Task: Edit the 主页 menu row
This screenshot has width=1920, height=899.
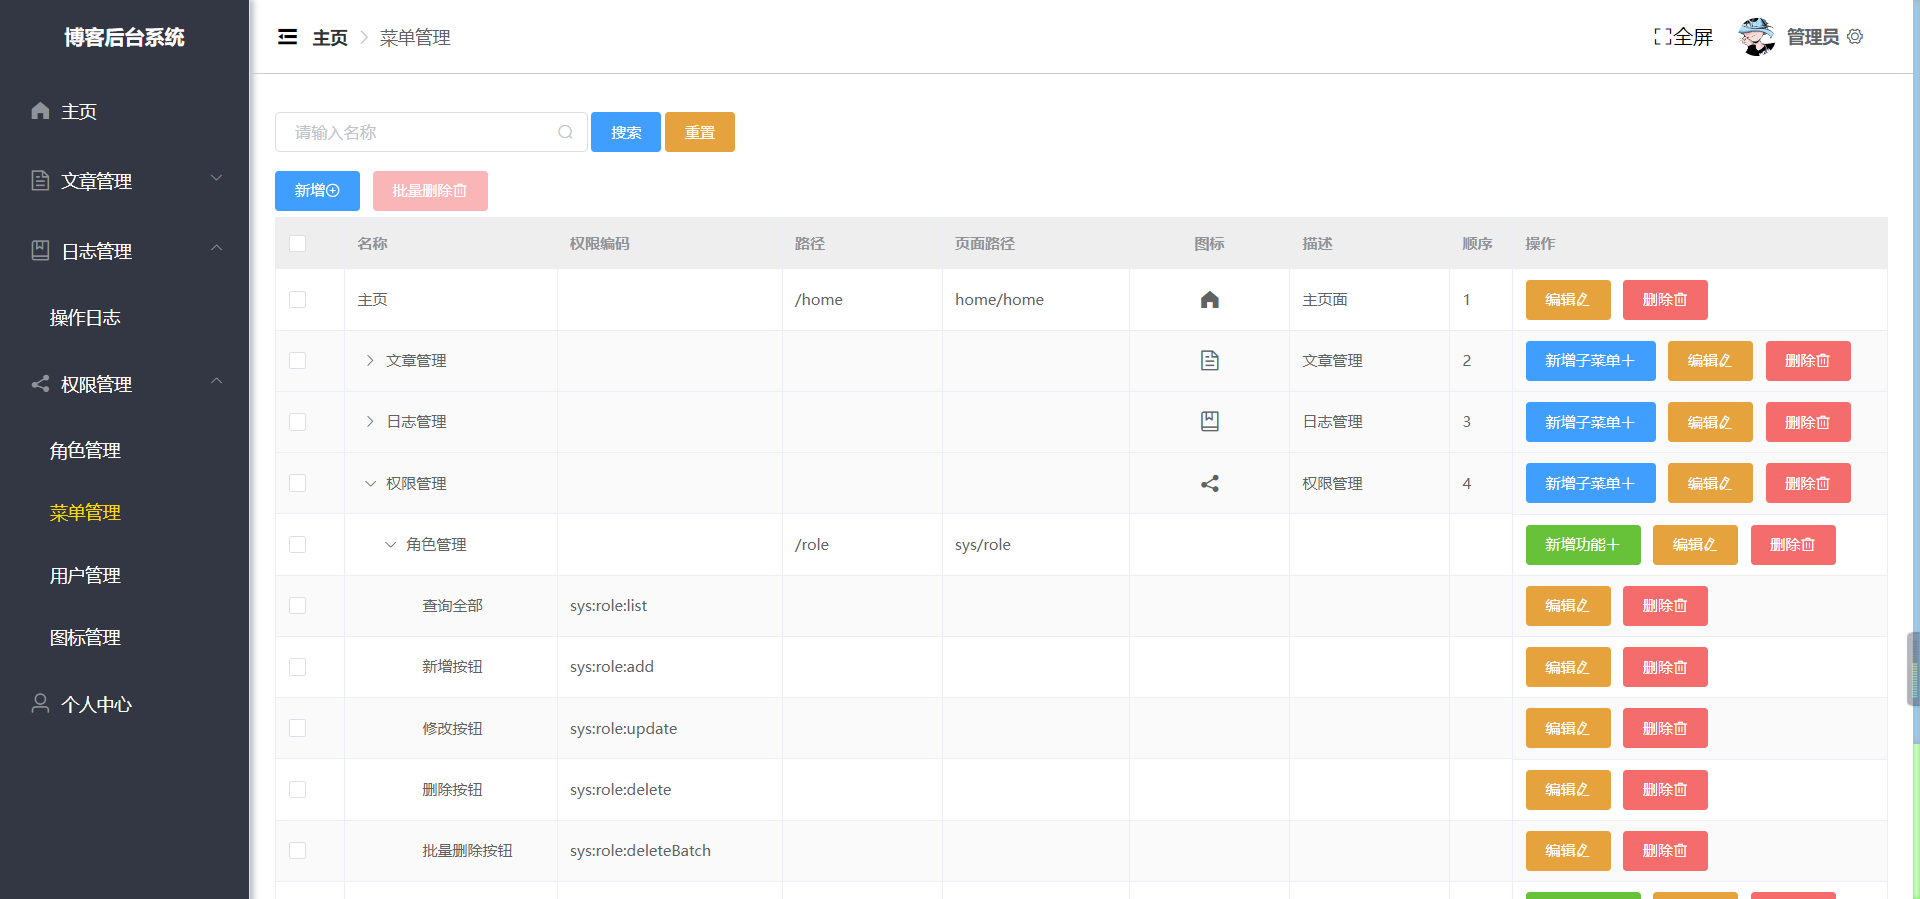Action: [x=1568, y=300]
